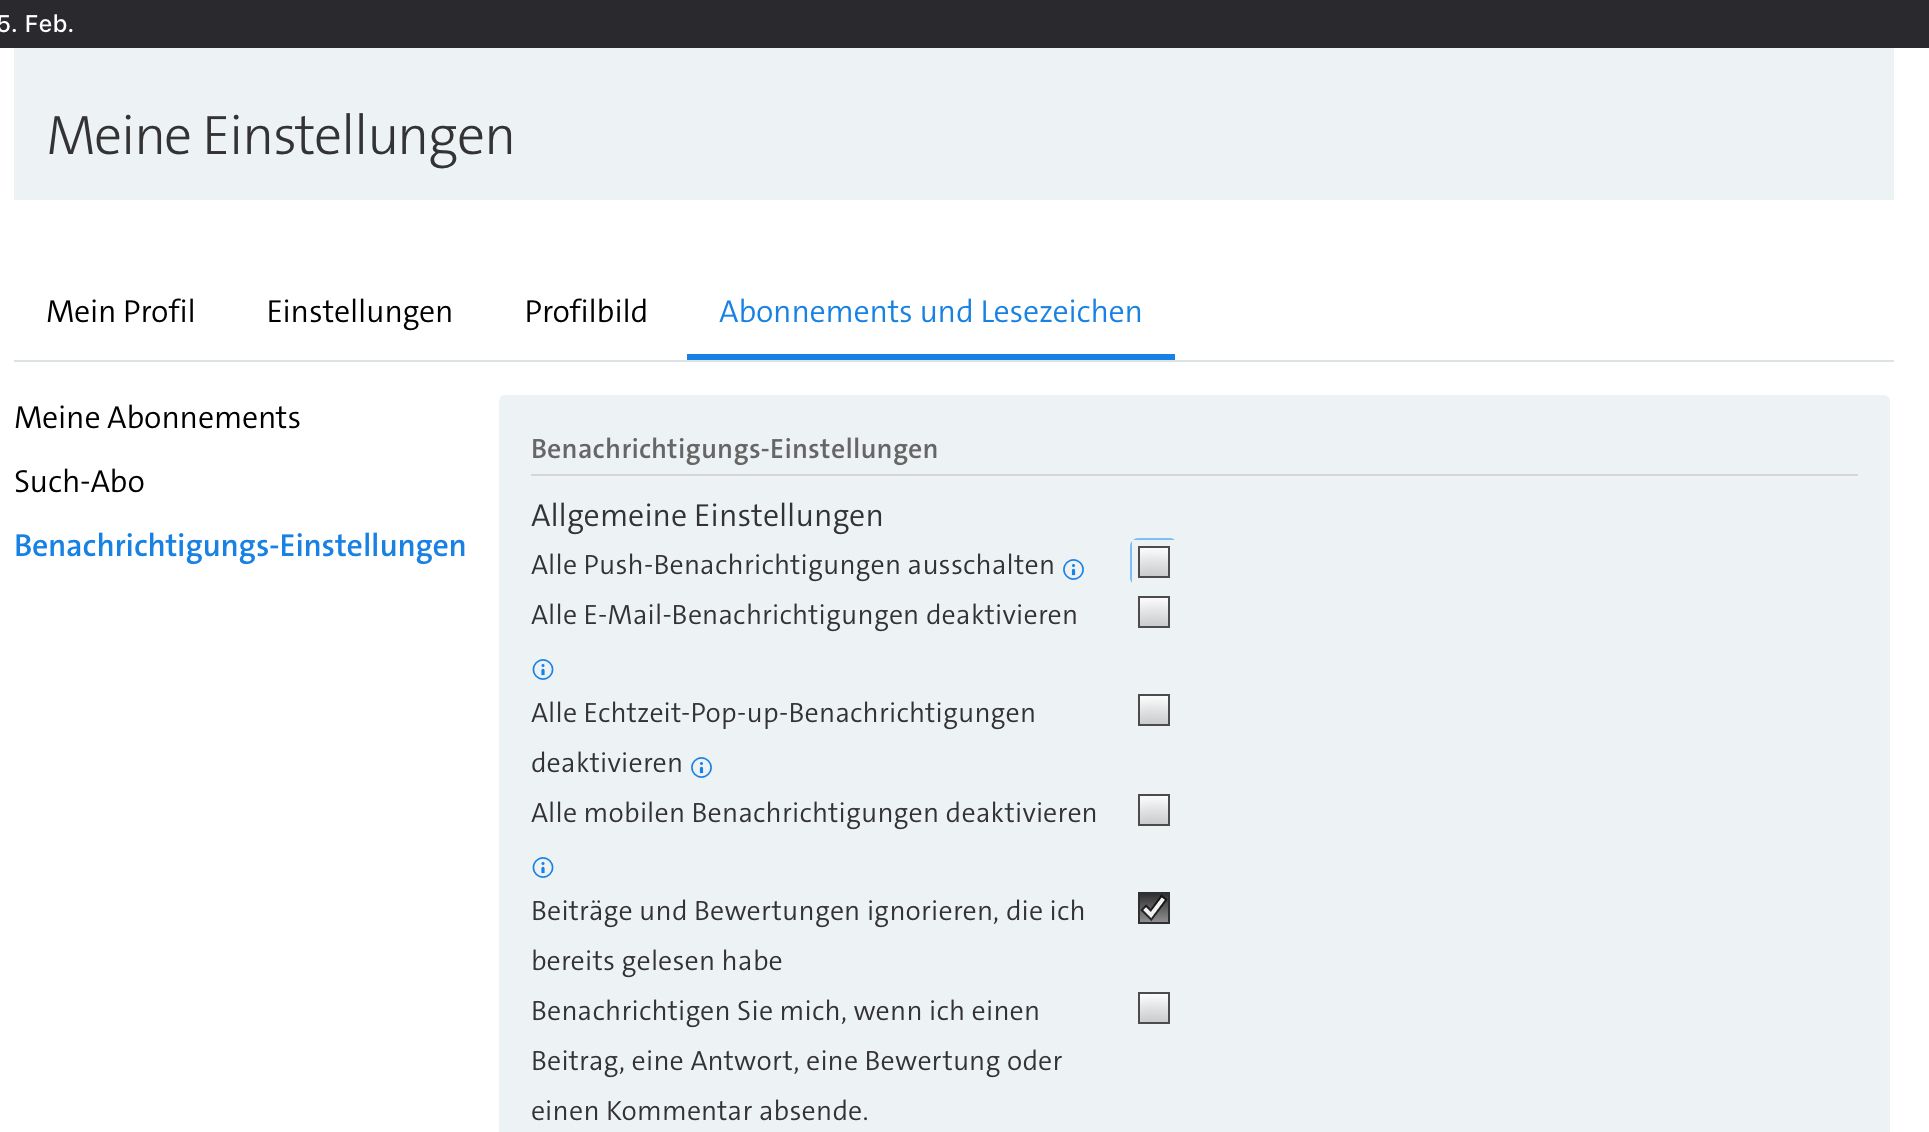This screenshot has height=1132, width=1929.
Task: Toggle Alle mobilen Benachrichtigungen deaktivieren checkbox
Action: coord(1153,810)
